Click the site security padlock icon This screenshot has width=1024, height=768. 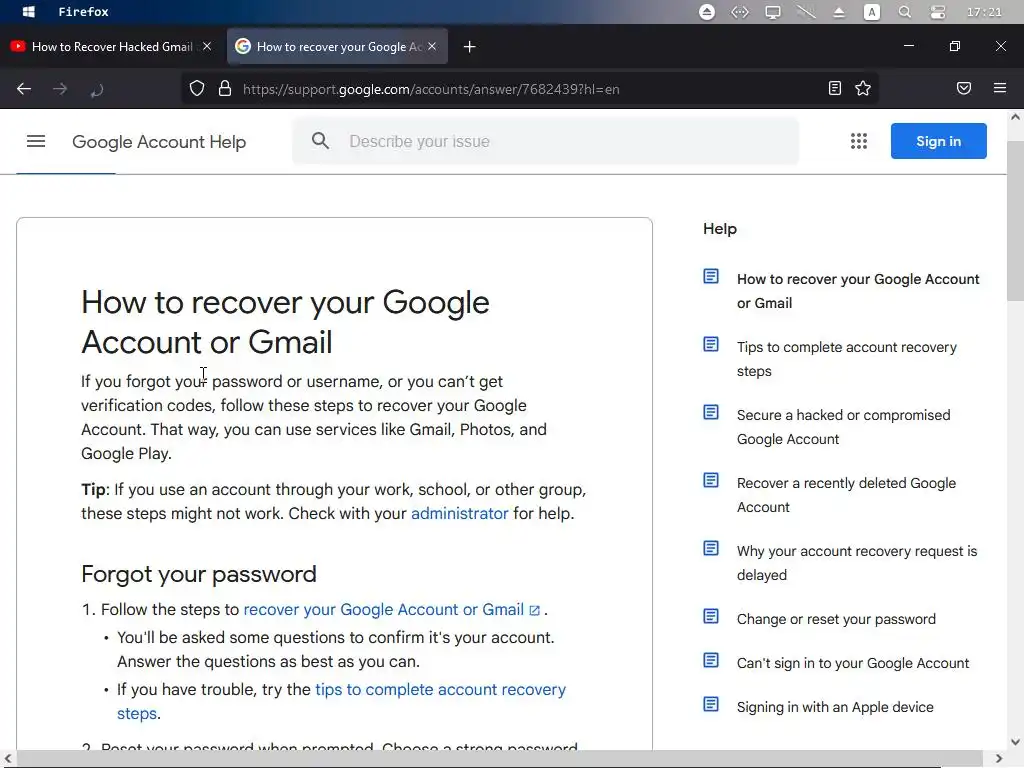click(x=225, y=89)
